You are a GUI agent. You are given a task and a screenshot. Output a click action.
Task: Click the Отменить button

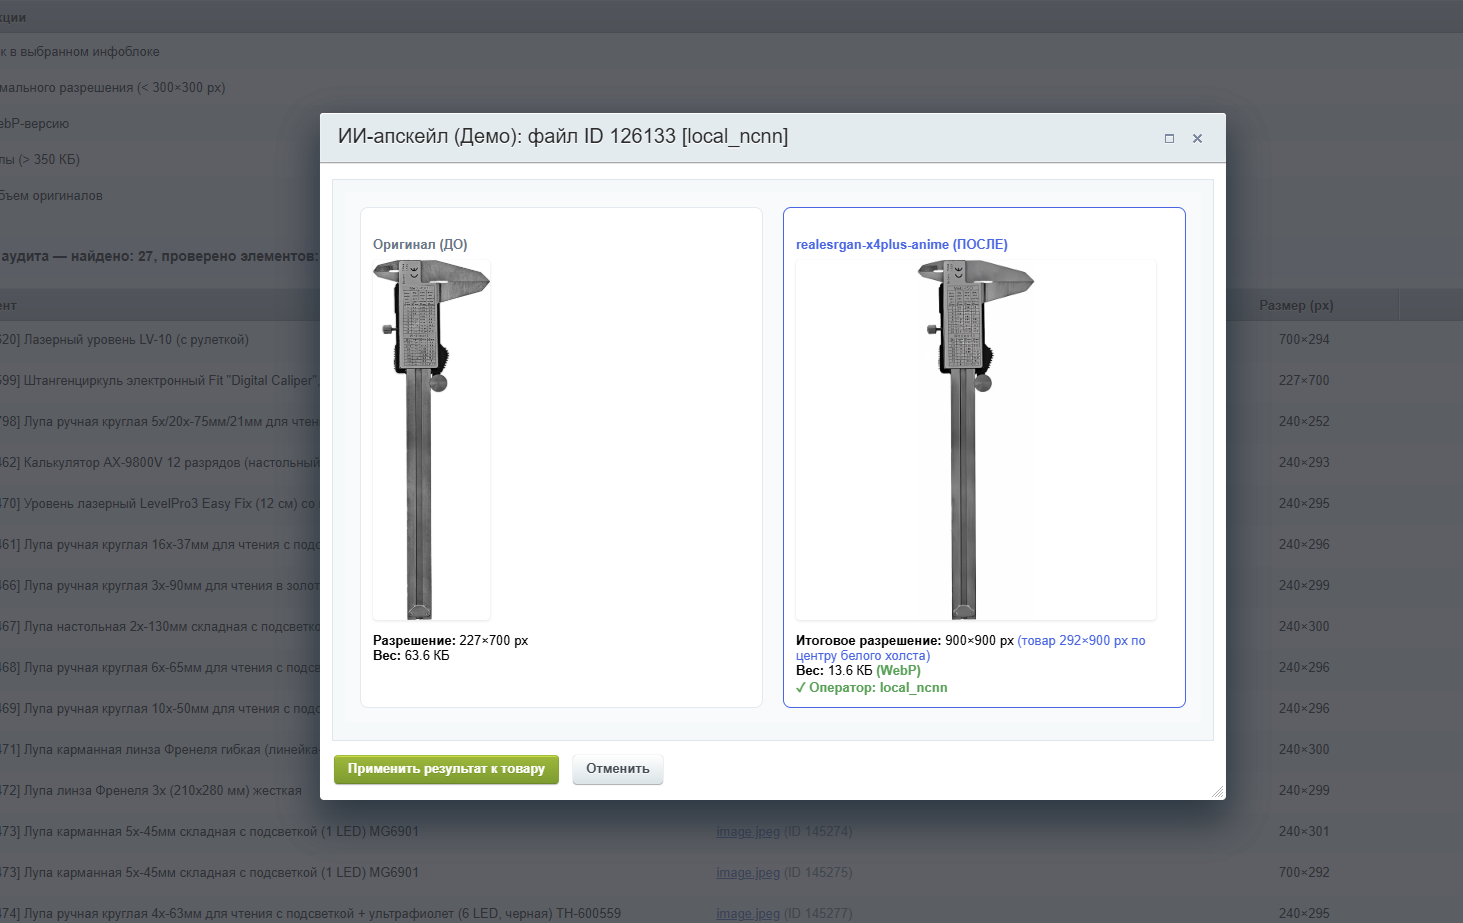pos(618,769)
